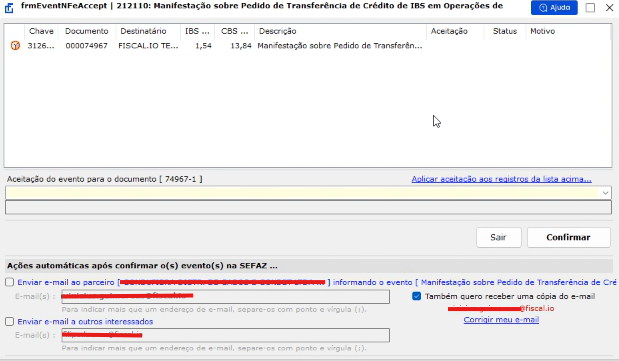This screenshot has width=619, height=361.
Task: Click the Status column header
Action: 505,31
